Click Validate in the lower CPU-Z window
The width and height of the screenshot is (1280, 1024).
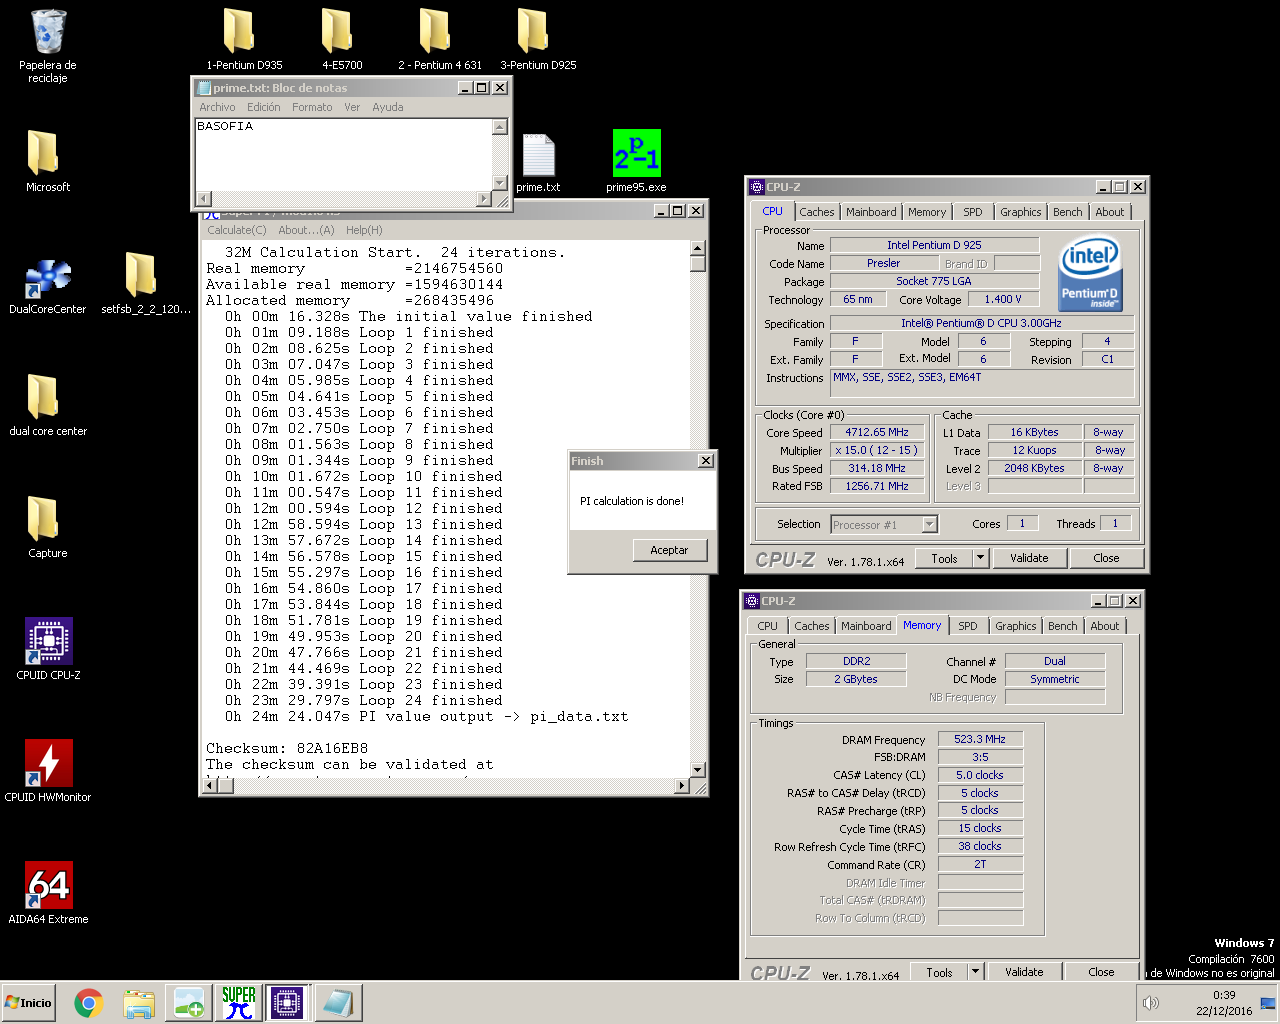[x=1024, y=971]
